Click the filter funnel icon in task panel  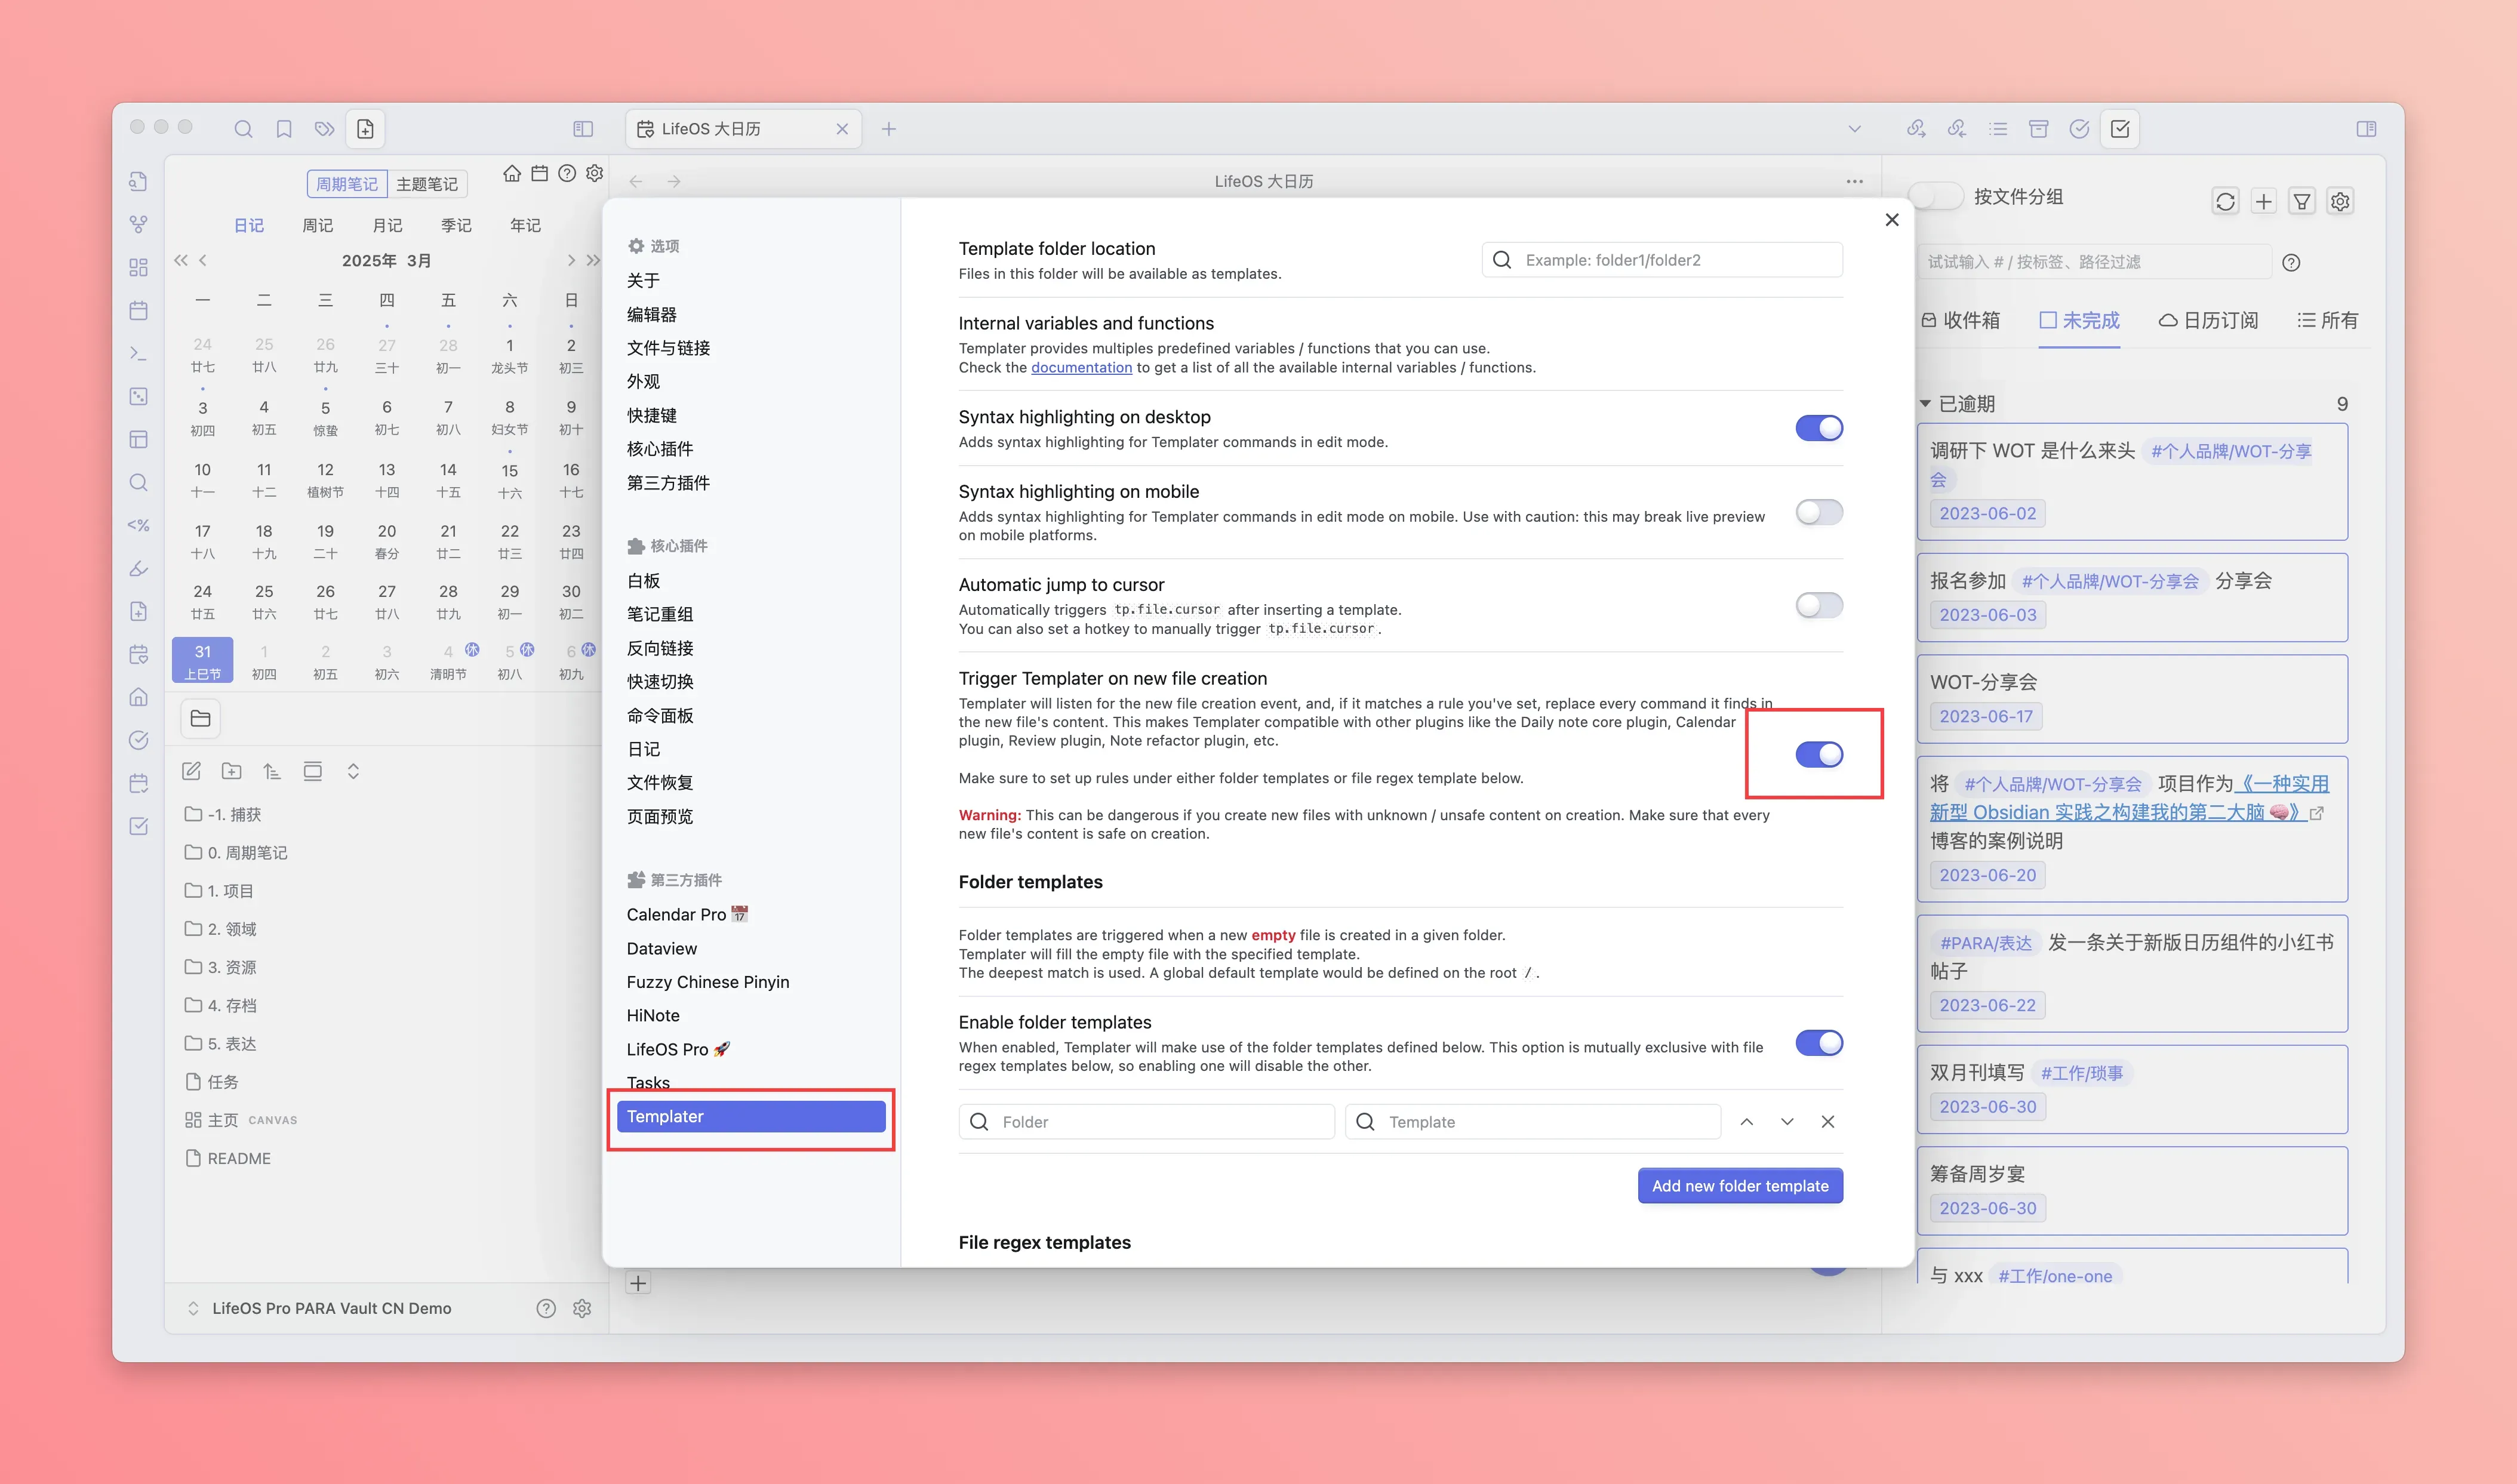pos(2302,202)
